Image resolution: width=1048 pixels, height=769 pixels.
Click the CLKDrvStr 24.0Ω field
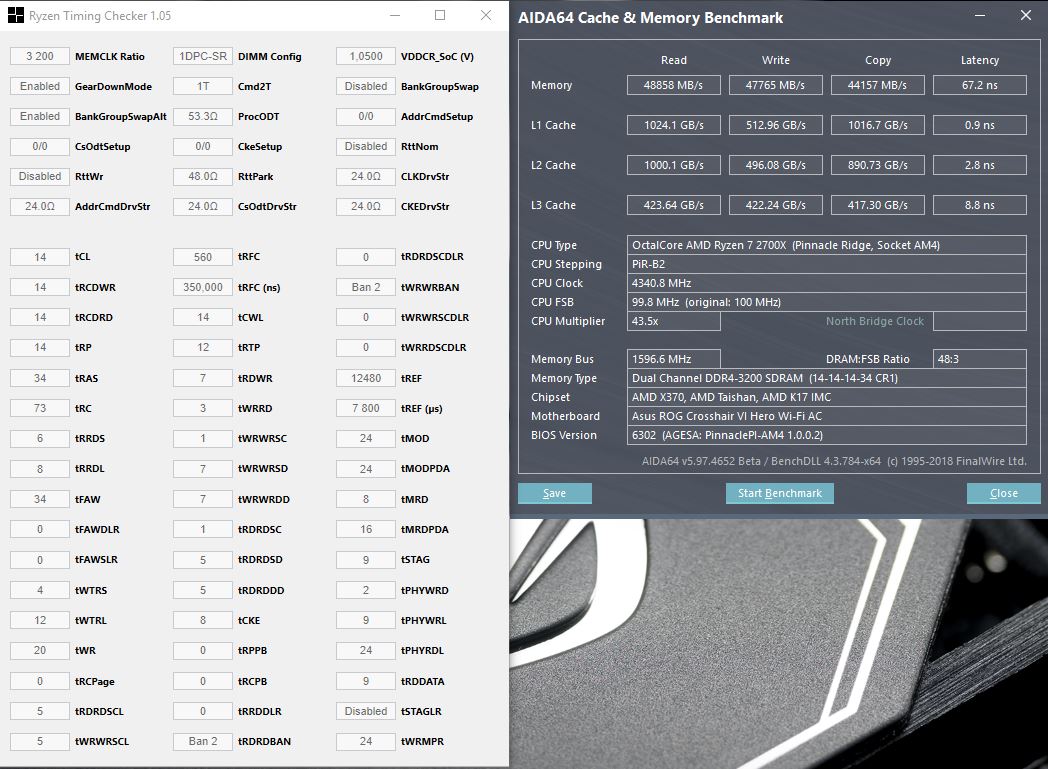tap(366, 176)
